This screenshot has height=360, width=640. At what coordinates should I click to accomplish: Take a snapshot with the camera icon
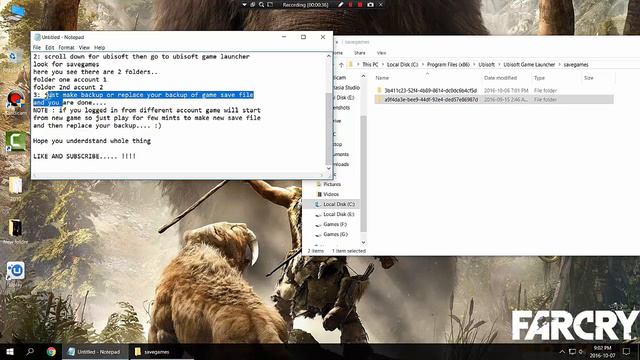click(x=370, y=4)
